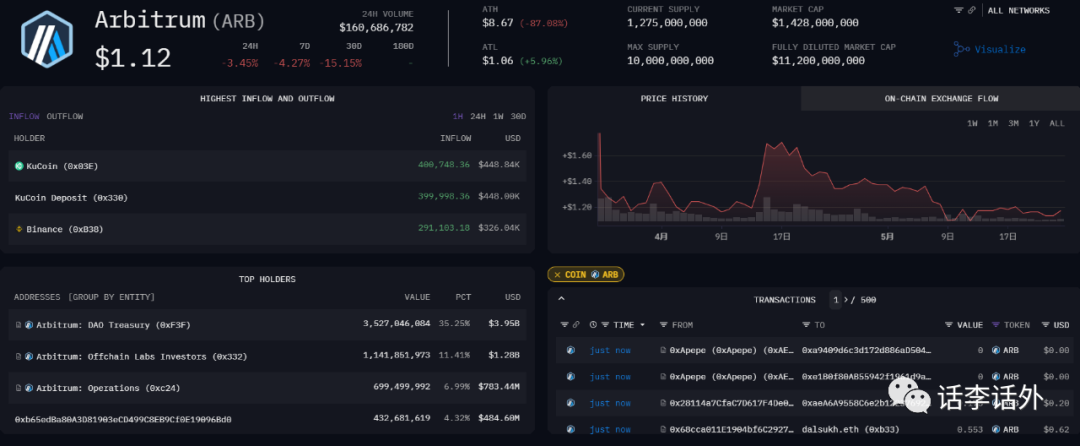Open the filter icon for the USD column
The height and width of the screenshot is (446, 1080).
coord(1046,324)
